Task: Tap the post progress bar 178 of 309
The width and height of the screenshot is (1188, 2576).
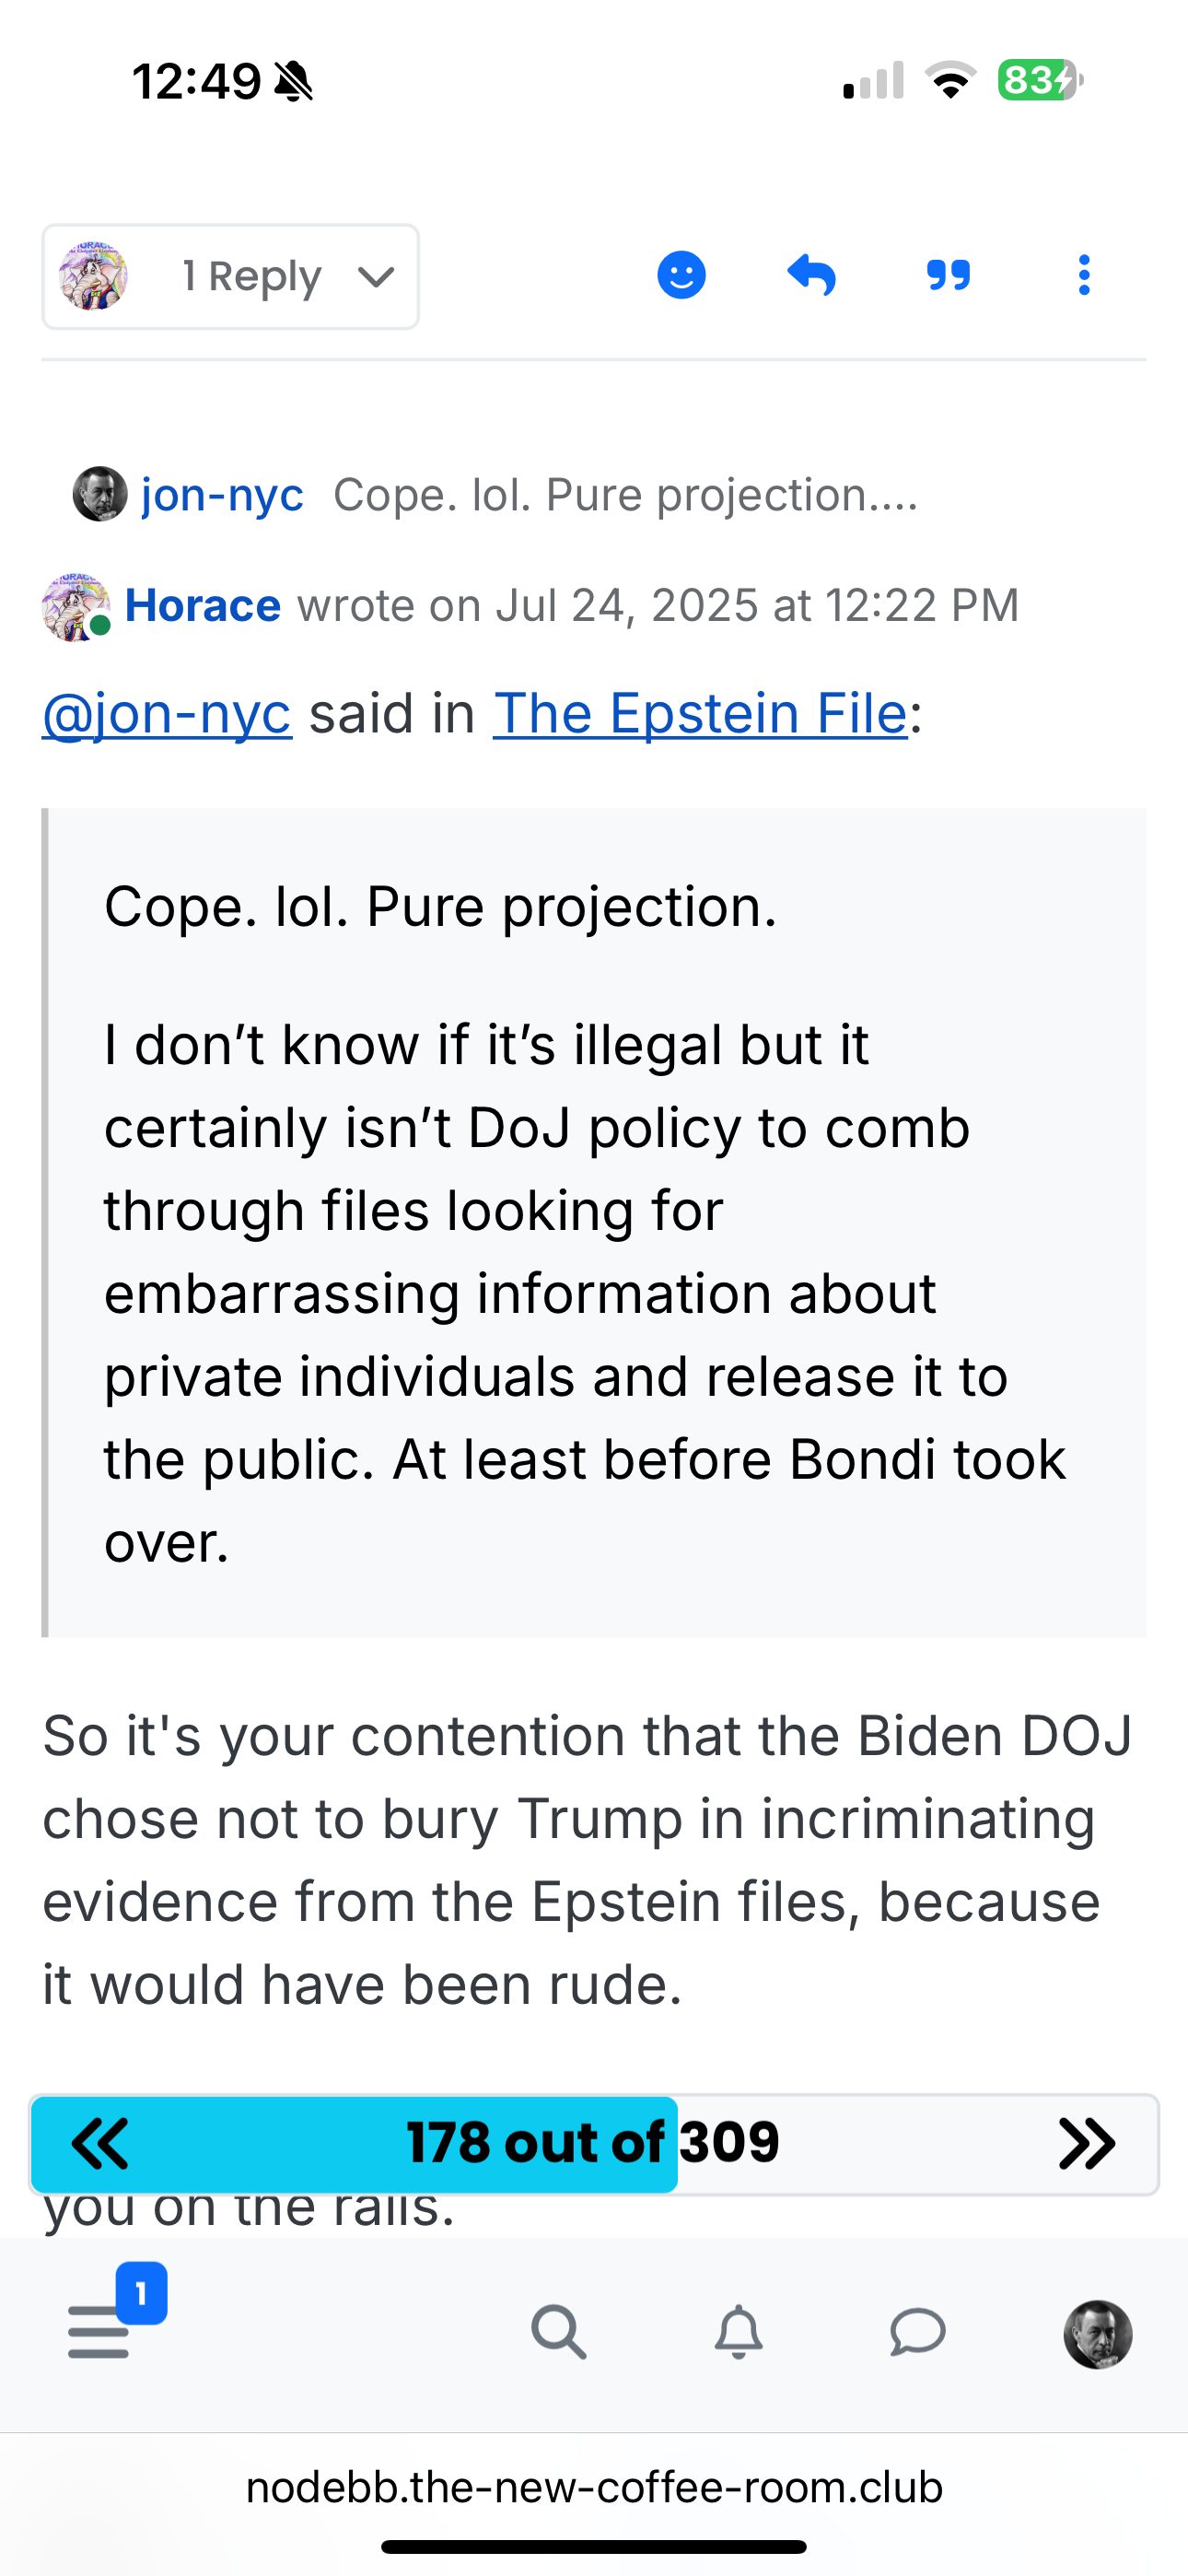Action: pos(592,2143)
